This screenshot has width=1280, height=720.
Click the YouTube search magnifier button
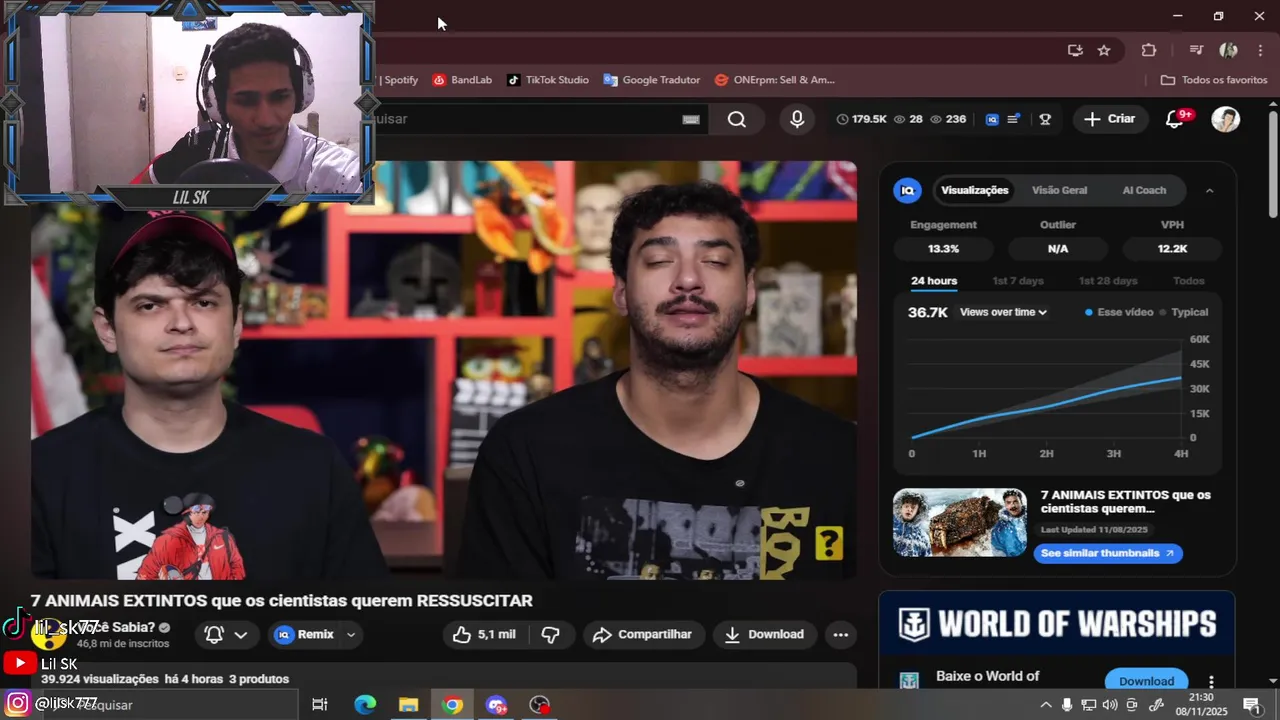coord(737,119)
